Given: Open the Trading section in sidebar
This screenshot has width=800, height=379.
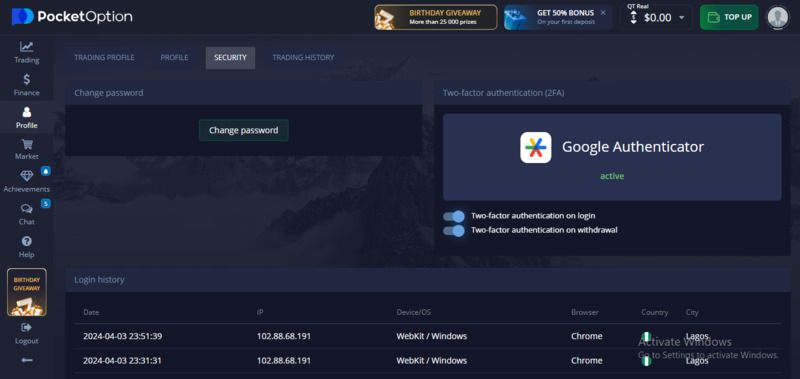Looking at the screenshot, I should click(x=27, y=53).
